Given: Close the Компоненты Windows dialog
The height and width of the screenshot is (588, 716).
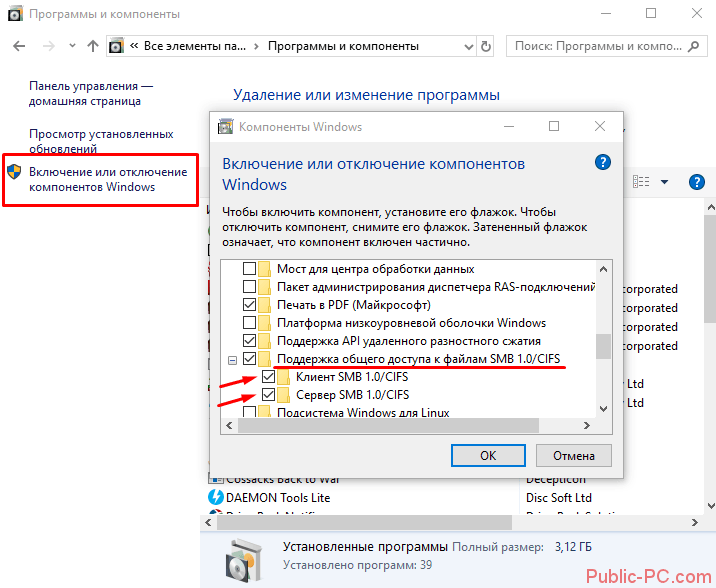Looking at the screenshot, I should tap(600, 126).
